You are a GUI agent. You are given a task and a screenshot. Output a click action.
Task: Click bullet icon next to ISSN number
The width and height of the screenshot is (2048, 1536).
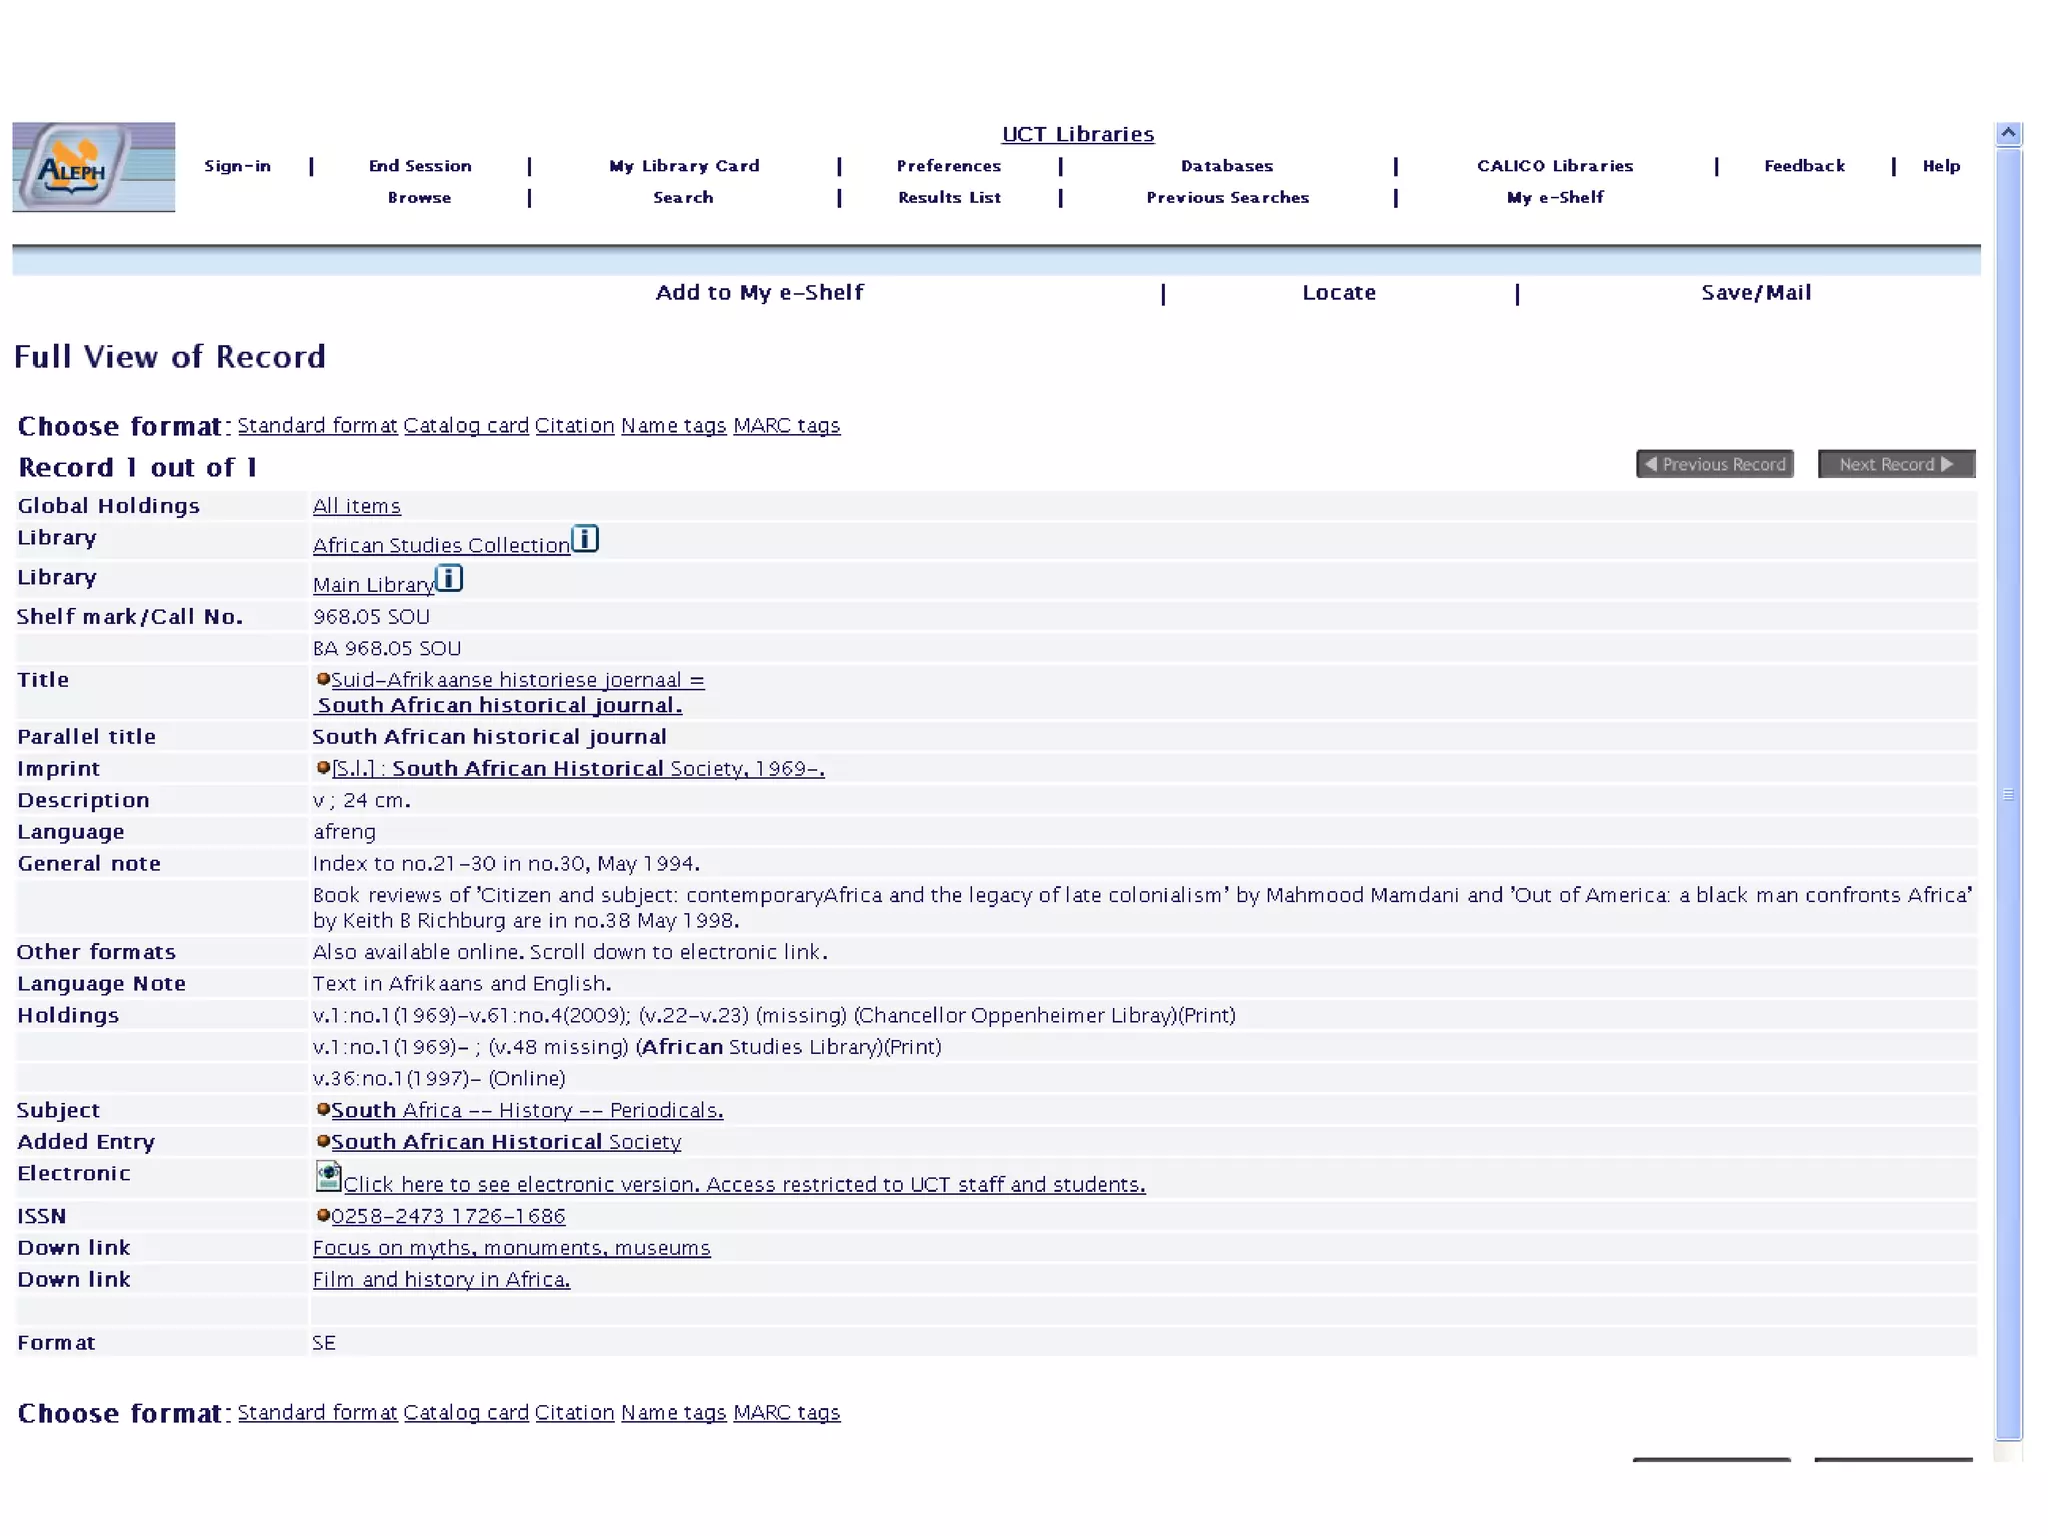pos(323,1215)
